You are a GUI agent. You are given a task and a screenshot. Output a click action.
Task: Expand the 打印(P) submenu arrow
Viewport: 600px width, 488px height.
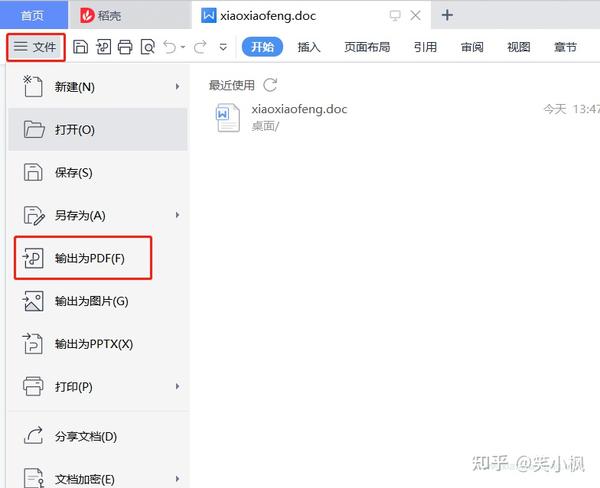point(177,387)
